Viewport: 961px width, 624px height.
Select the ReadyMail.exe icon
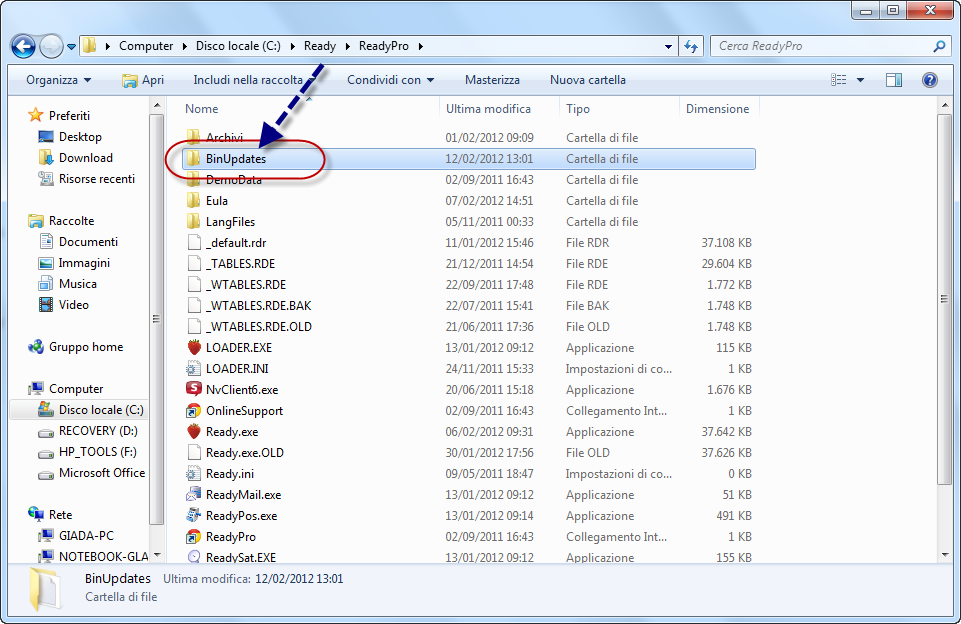click(x=194, y=494)
